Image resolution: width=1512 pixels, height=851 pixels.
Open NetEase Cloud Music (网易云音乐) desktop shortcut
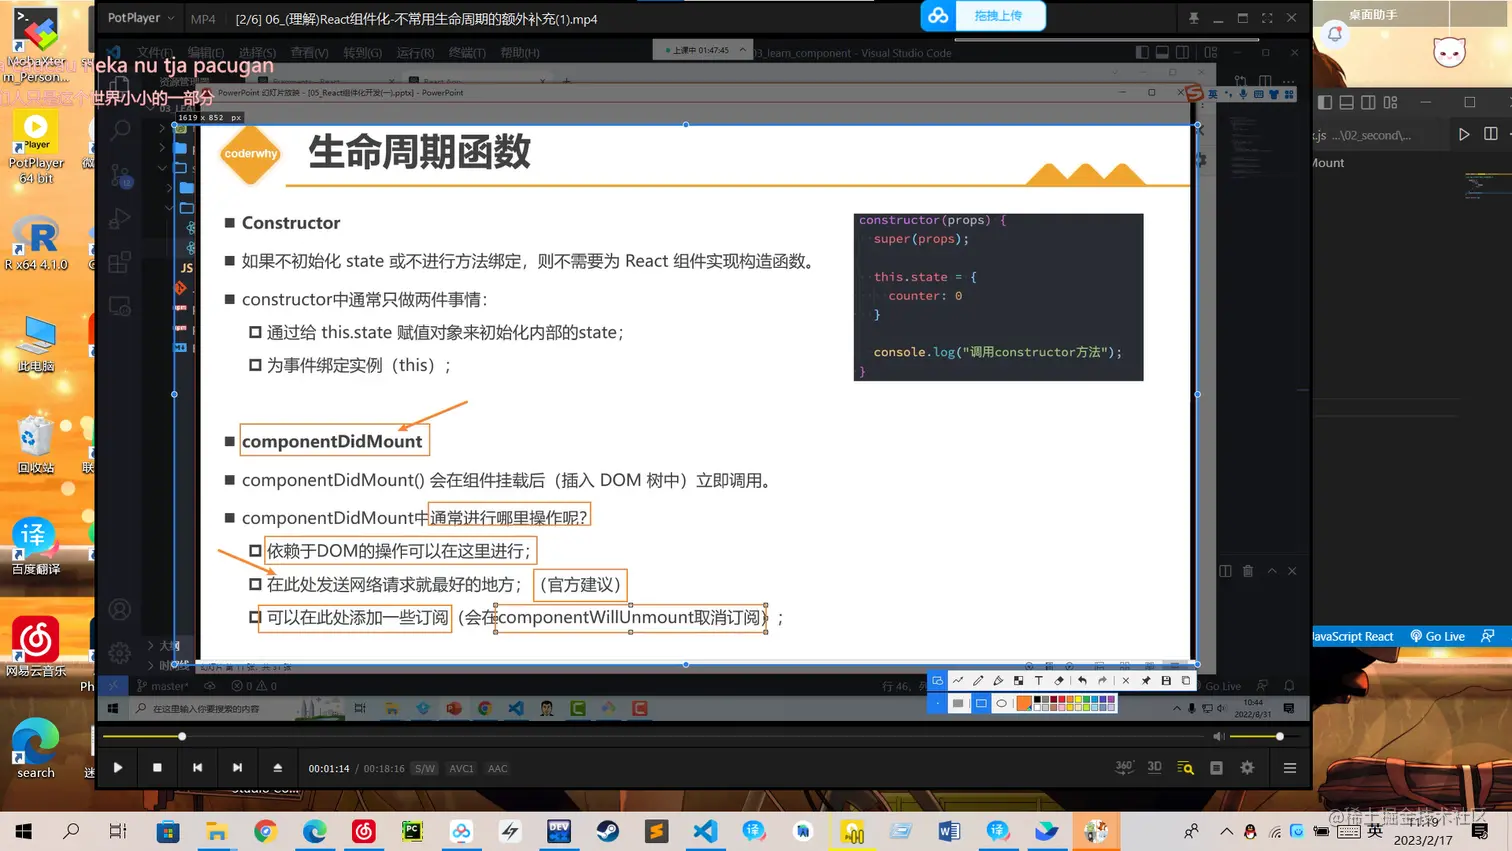36,646
